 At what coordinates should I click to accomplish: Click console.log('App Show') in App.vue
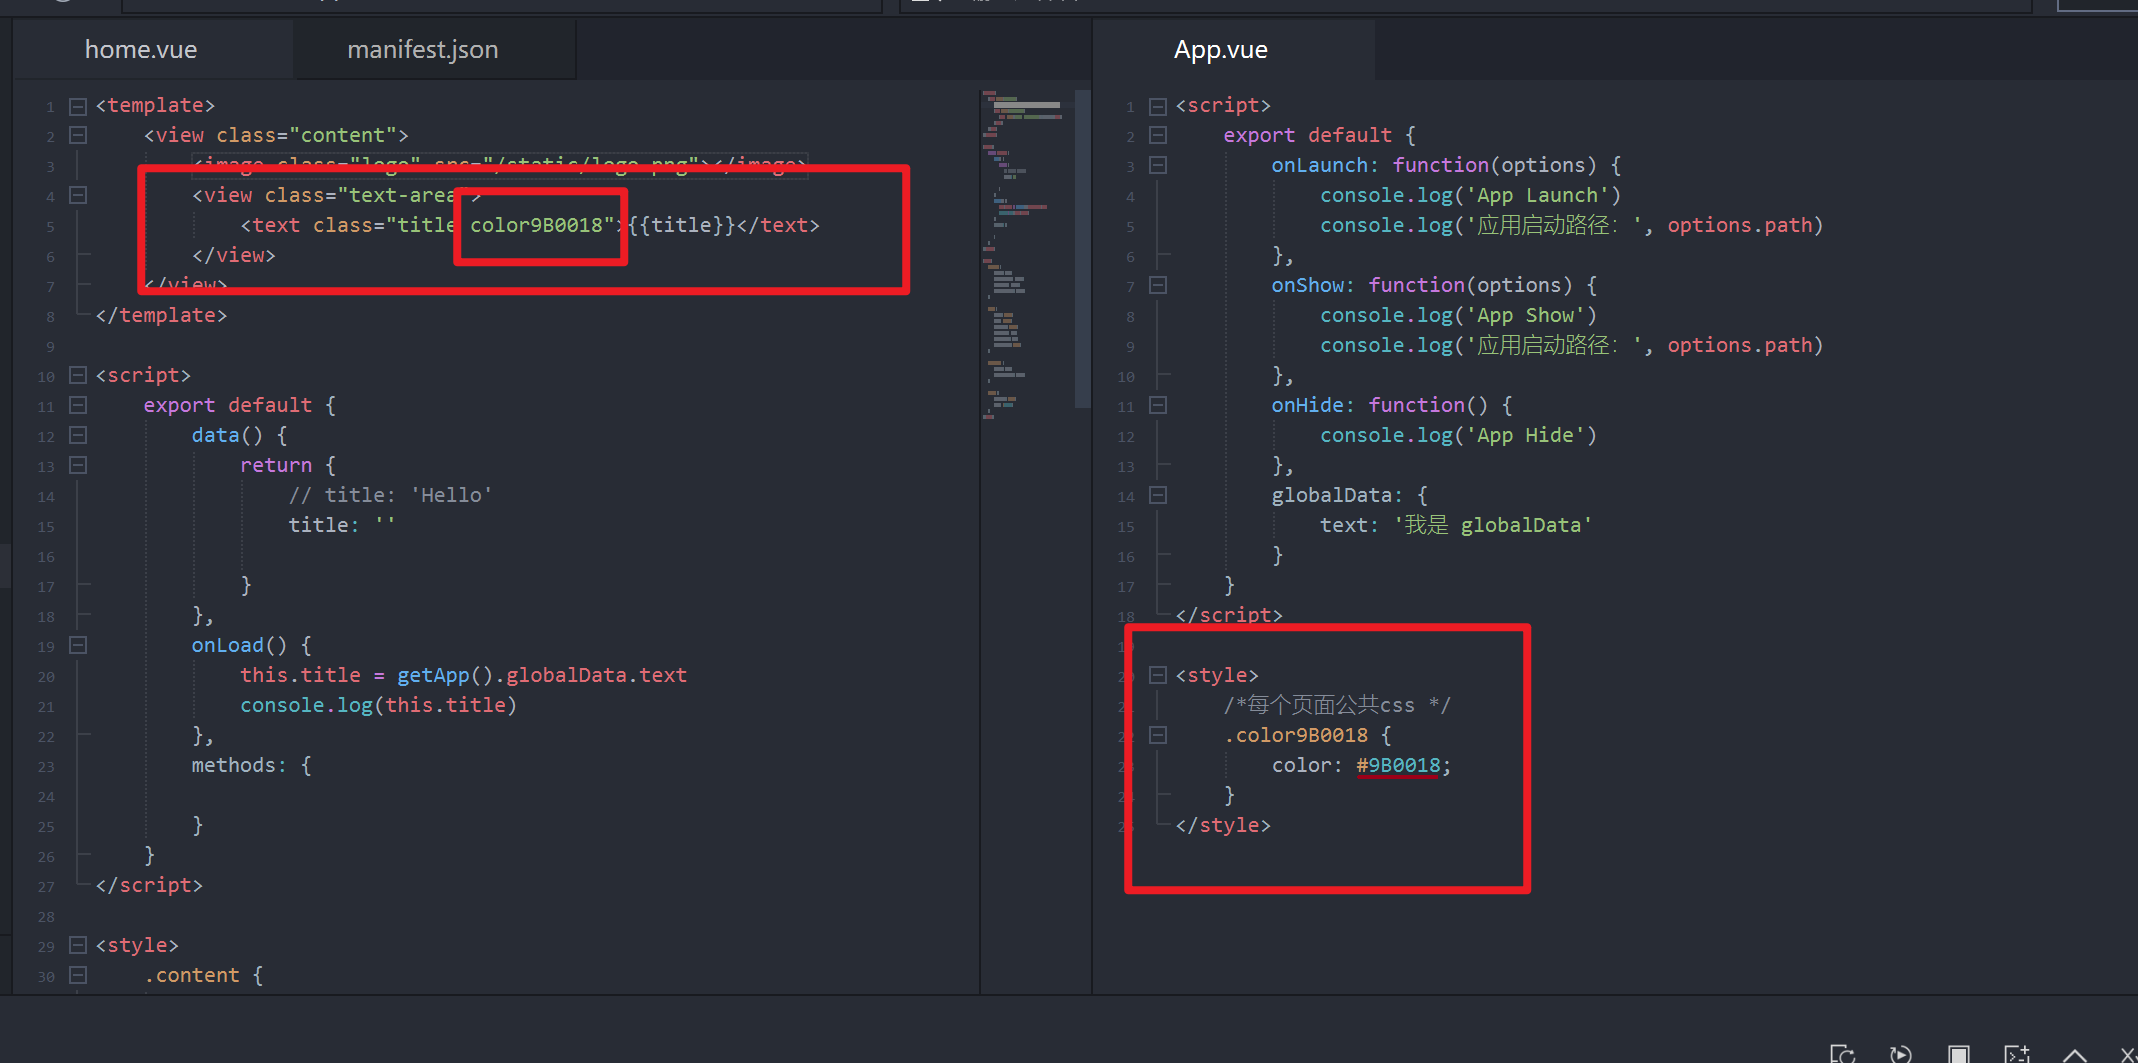pyautogui.click(x=1458, y=315)
